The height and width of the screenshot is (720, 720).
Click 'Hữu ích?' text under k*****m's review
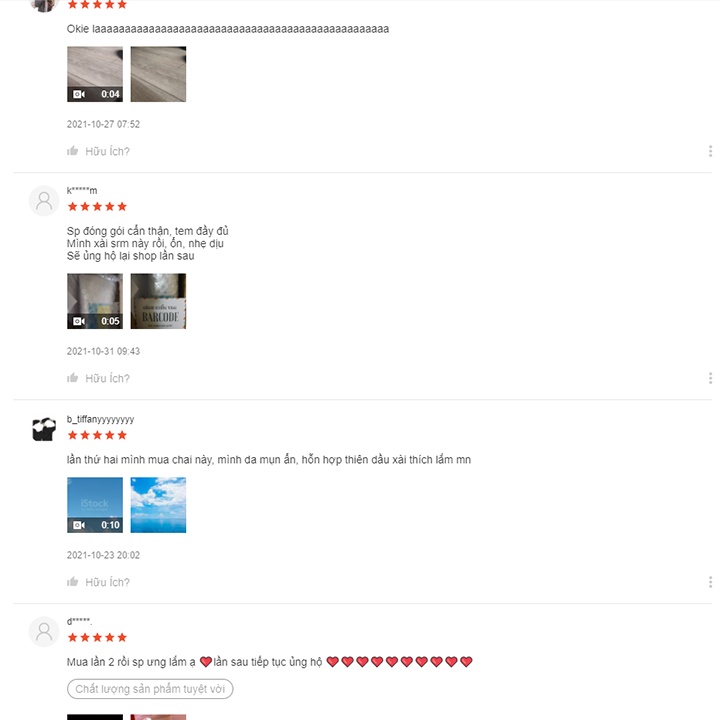point(107,378)
